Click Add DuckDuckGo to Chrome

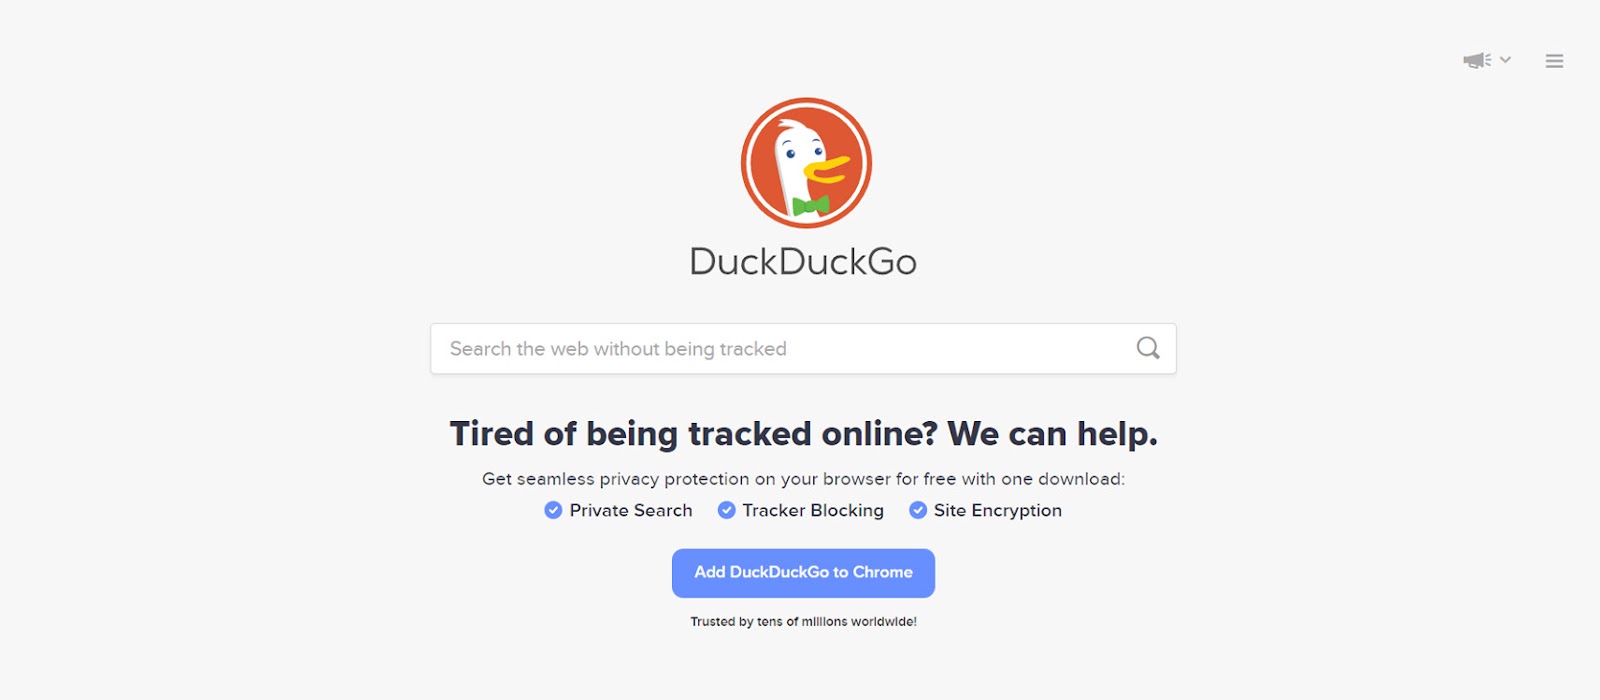click(803, 573)
